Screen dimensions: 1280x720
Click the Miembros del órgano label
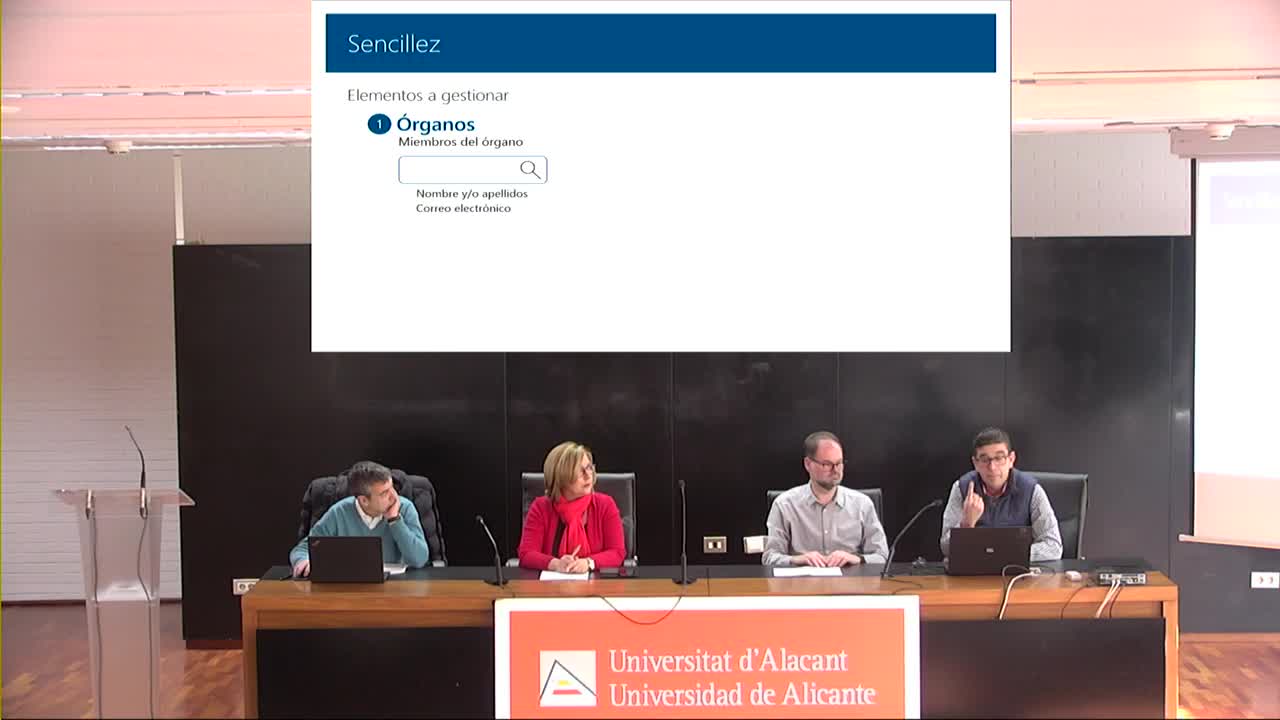click(x=460, y=142)
